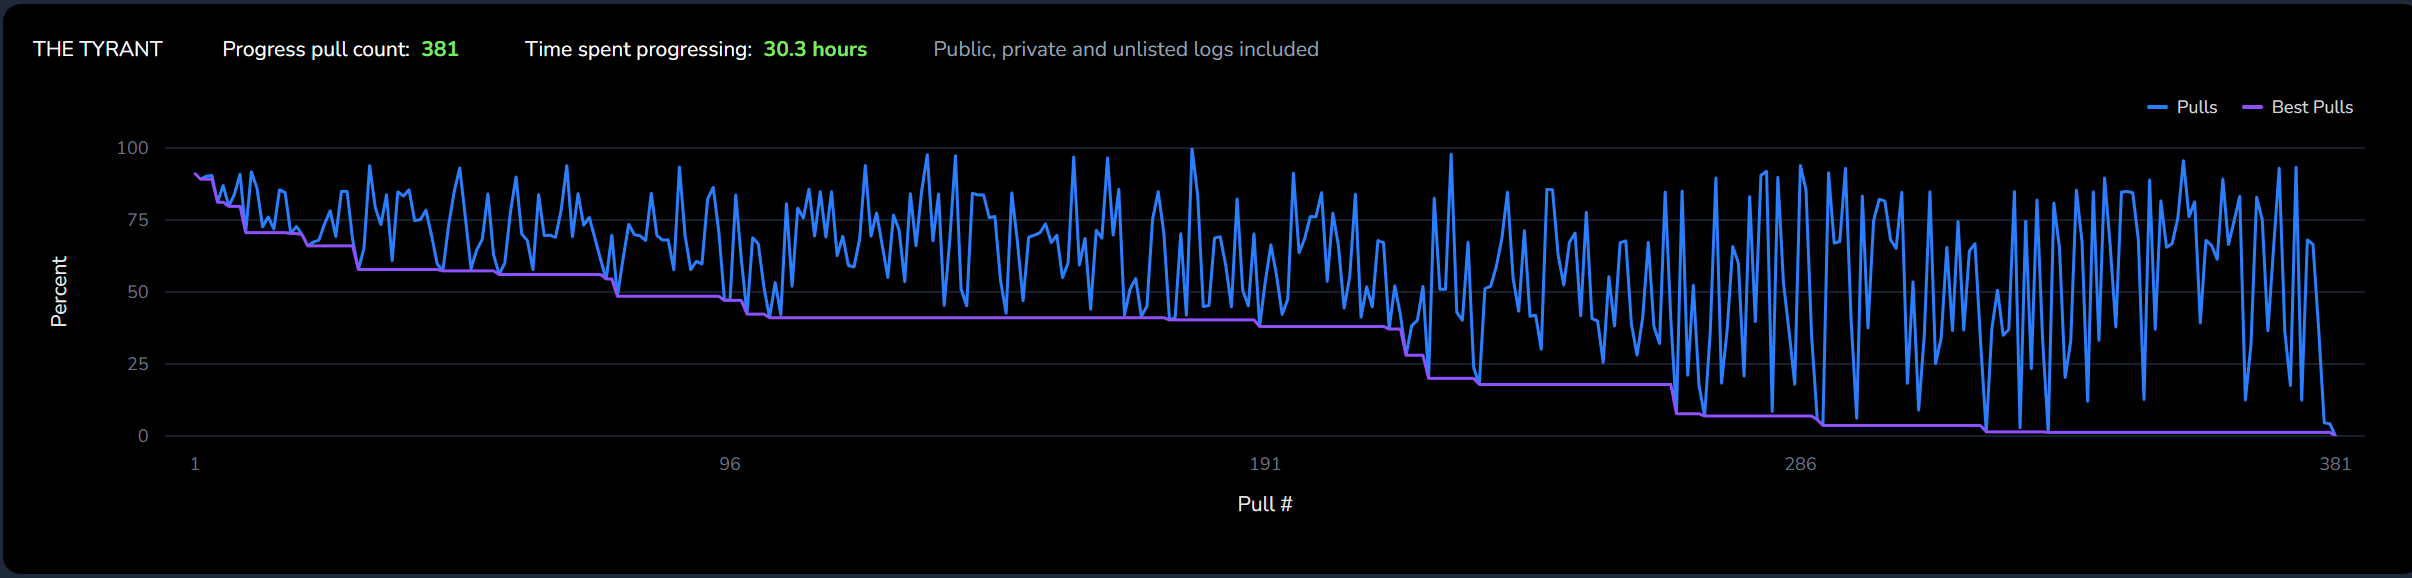Click the blue Pulls legend color marker
The image size is (2412, 578).
click(2157, 107)
